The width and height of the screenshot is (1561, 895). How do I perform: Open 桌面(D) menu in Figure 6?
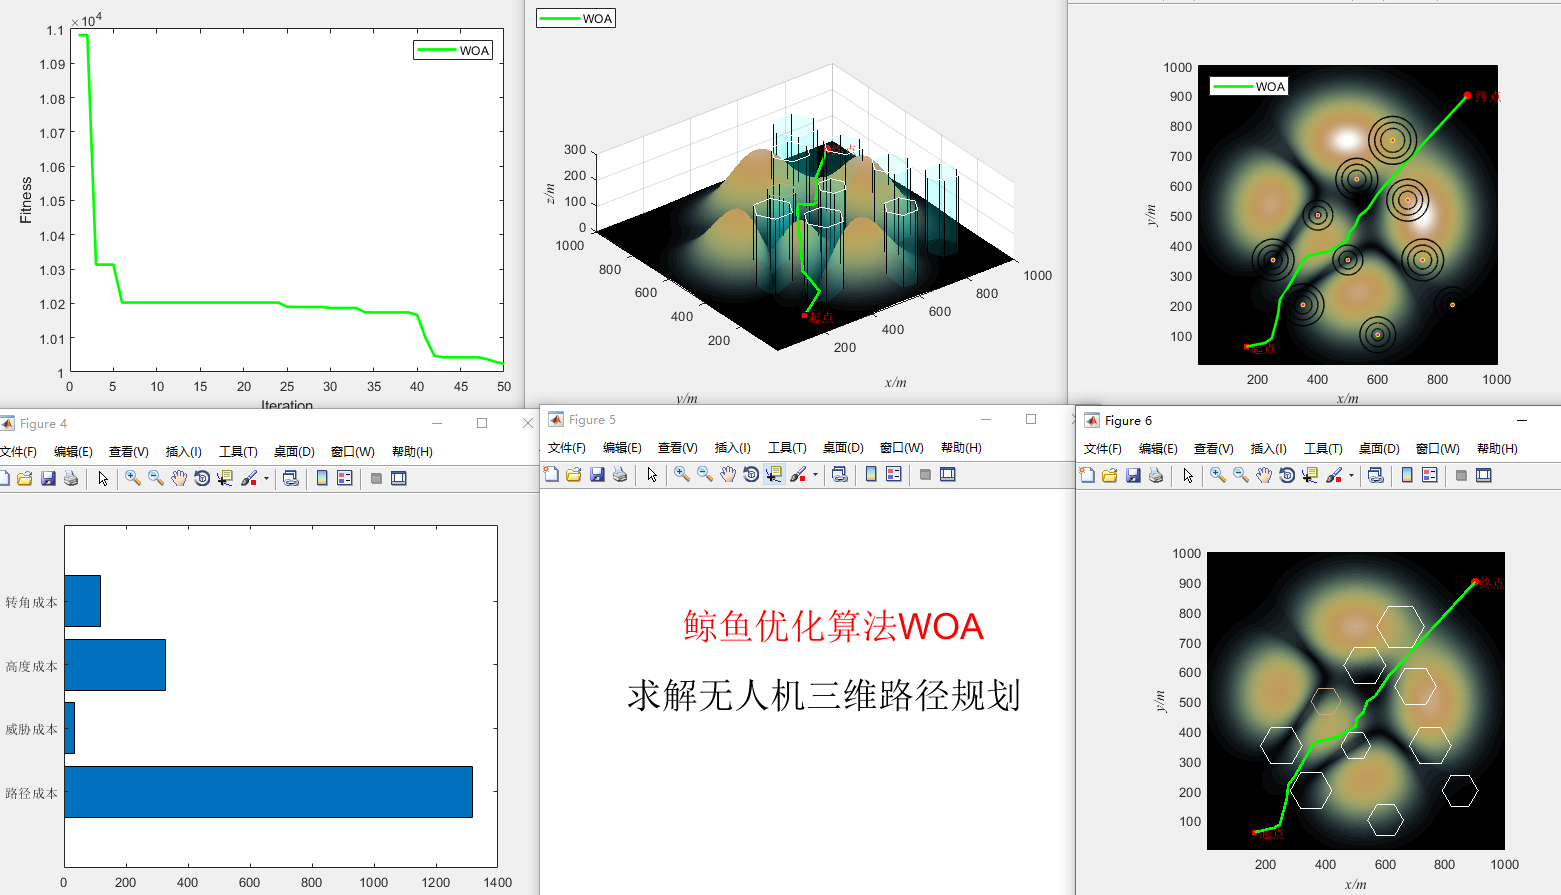coord(1379,449)
